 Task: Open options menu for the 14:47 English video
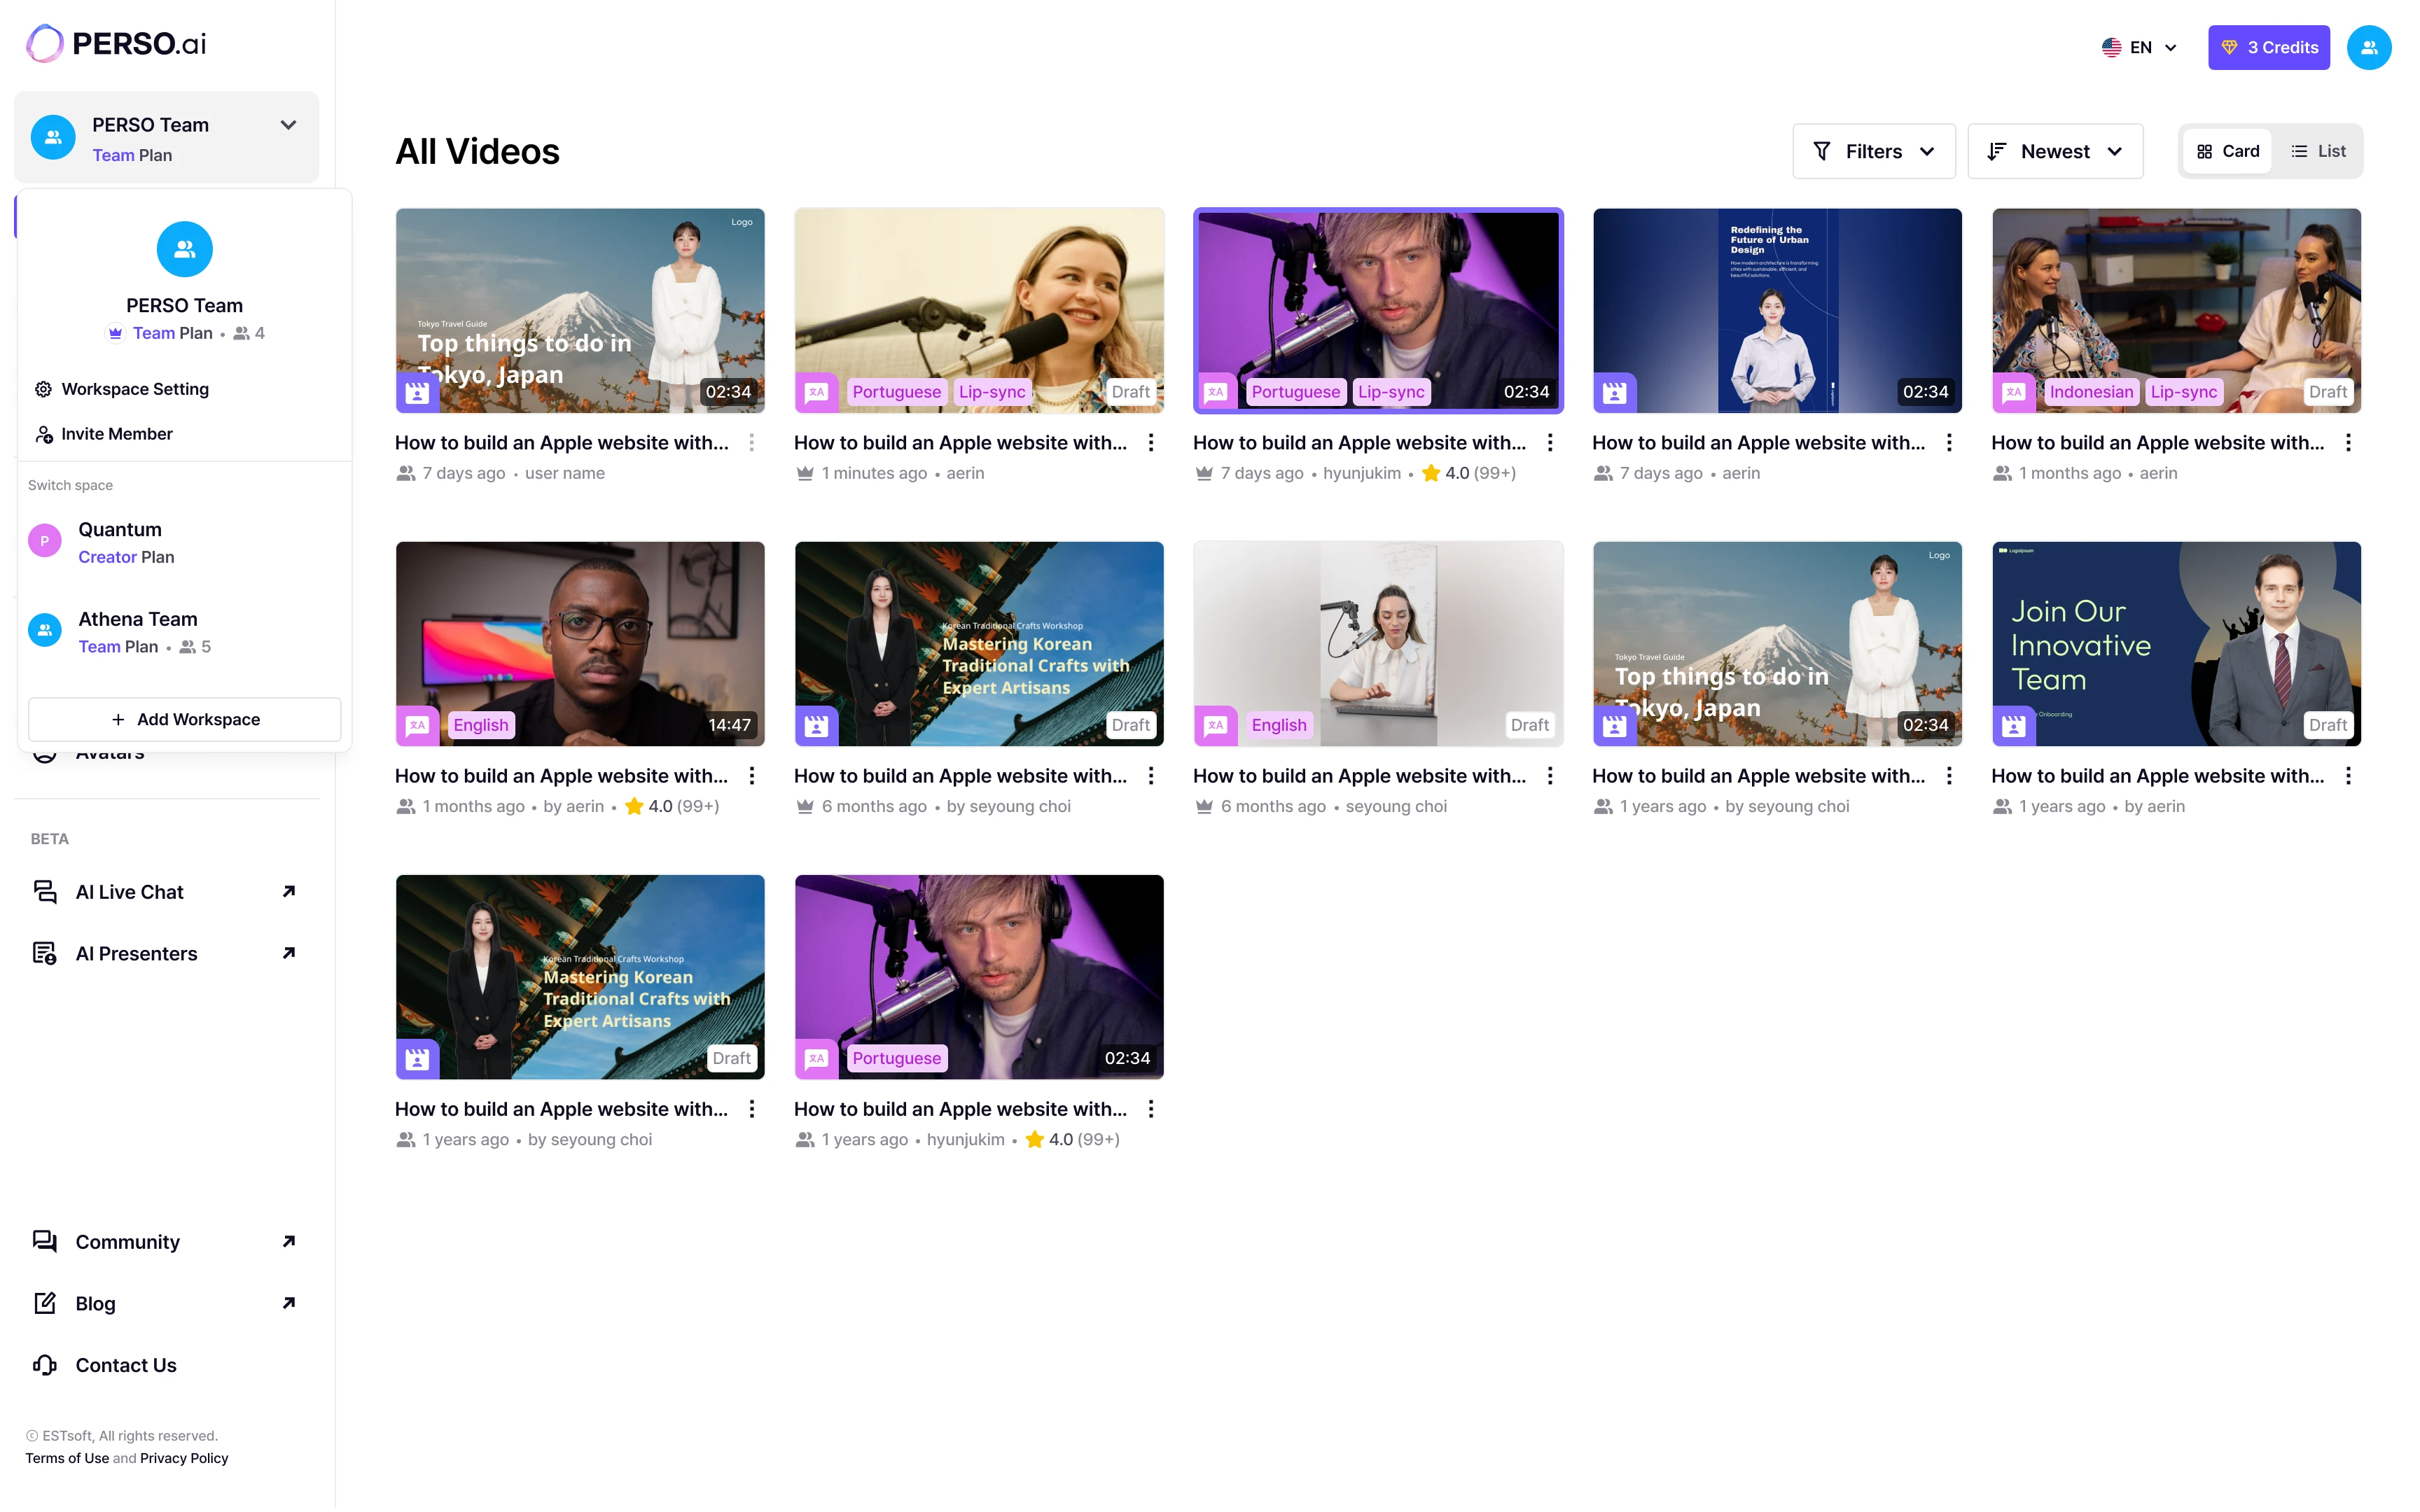pos(752,776)
